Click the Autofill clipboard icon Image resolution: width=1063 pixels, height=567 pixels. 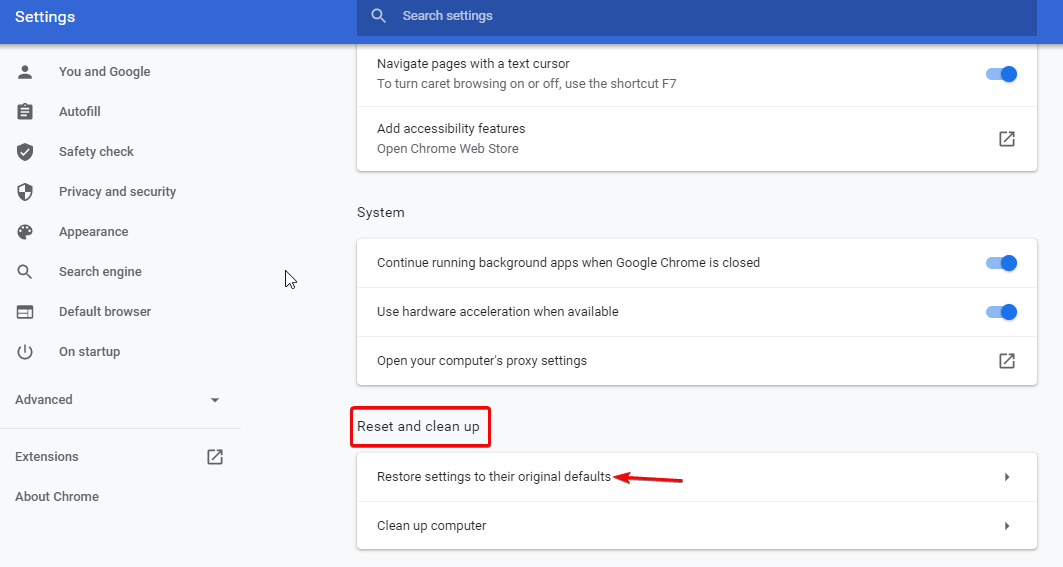[25, 112]
